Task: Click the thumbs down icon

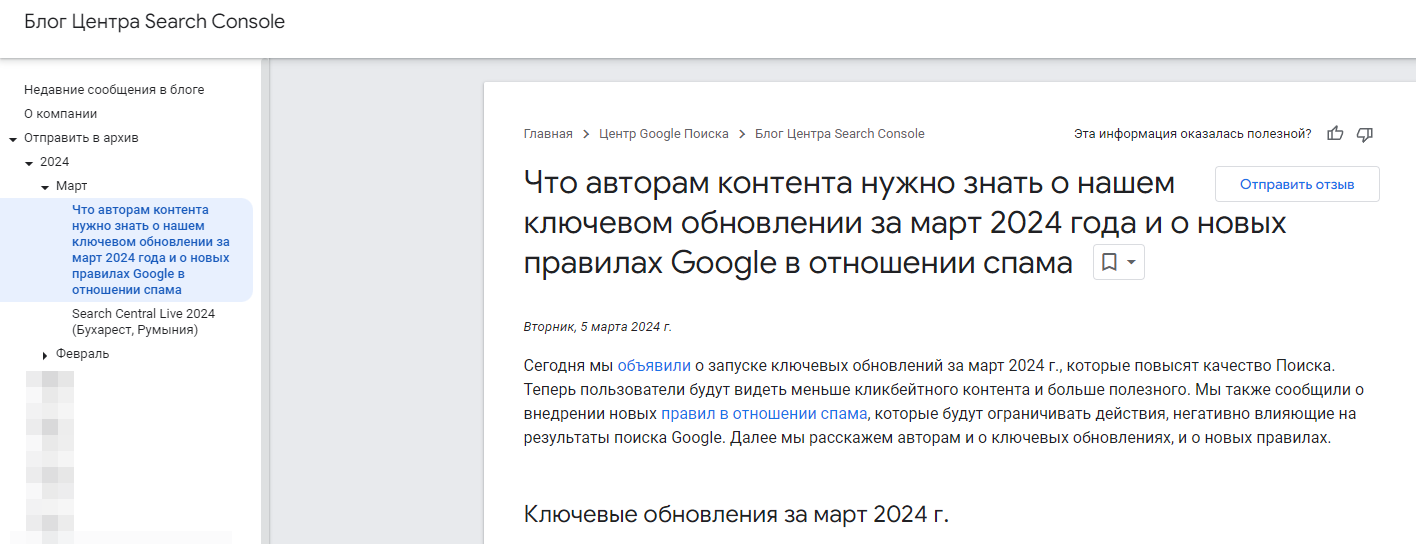Action: tap(1365, 134)
